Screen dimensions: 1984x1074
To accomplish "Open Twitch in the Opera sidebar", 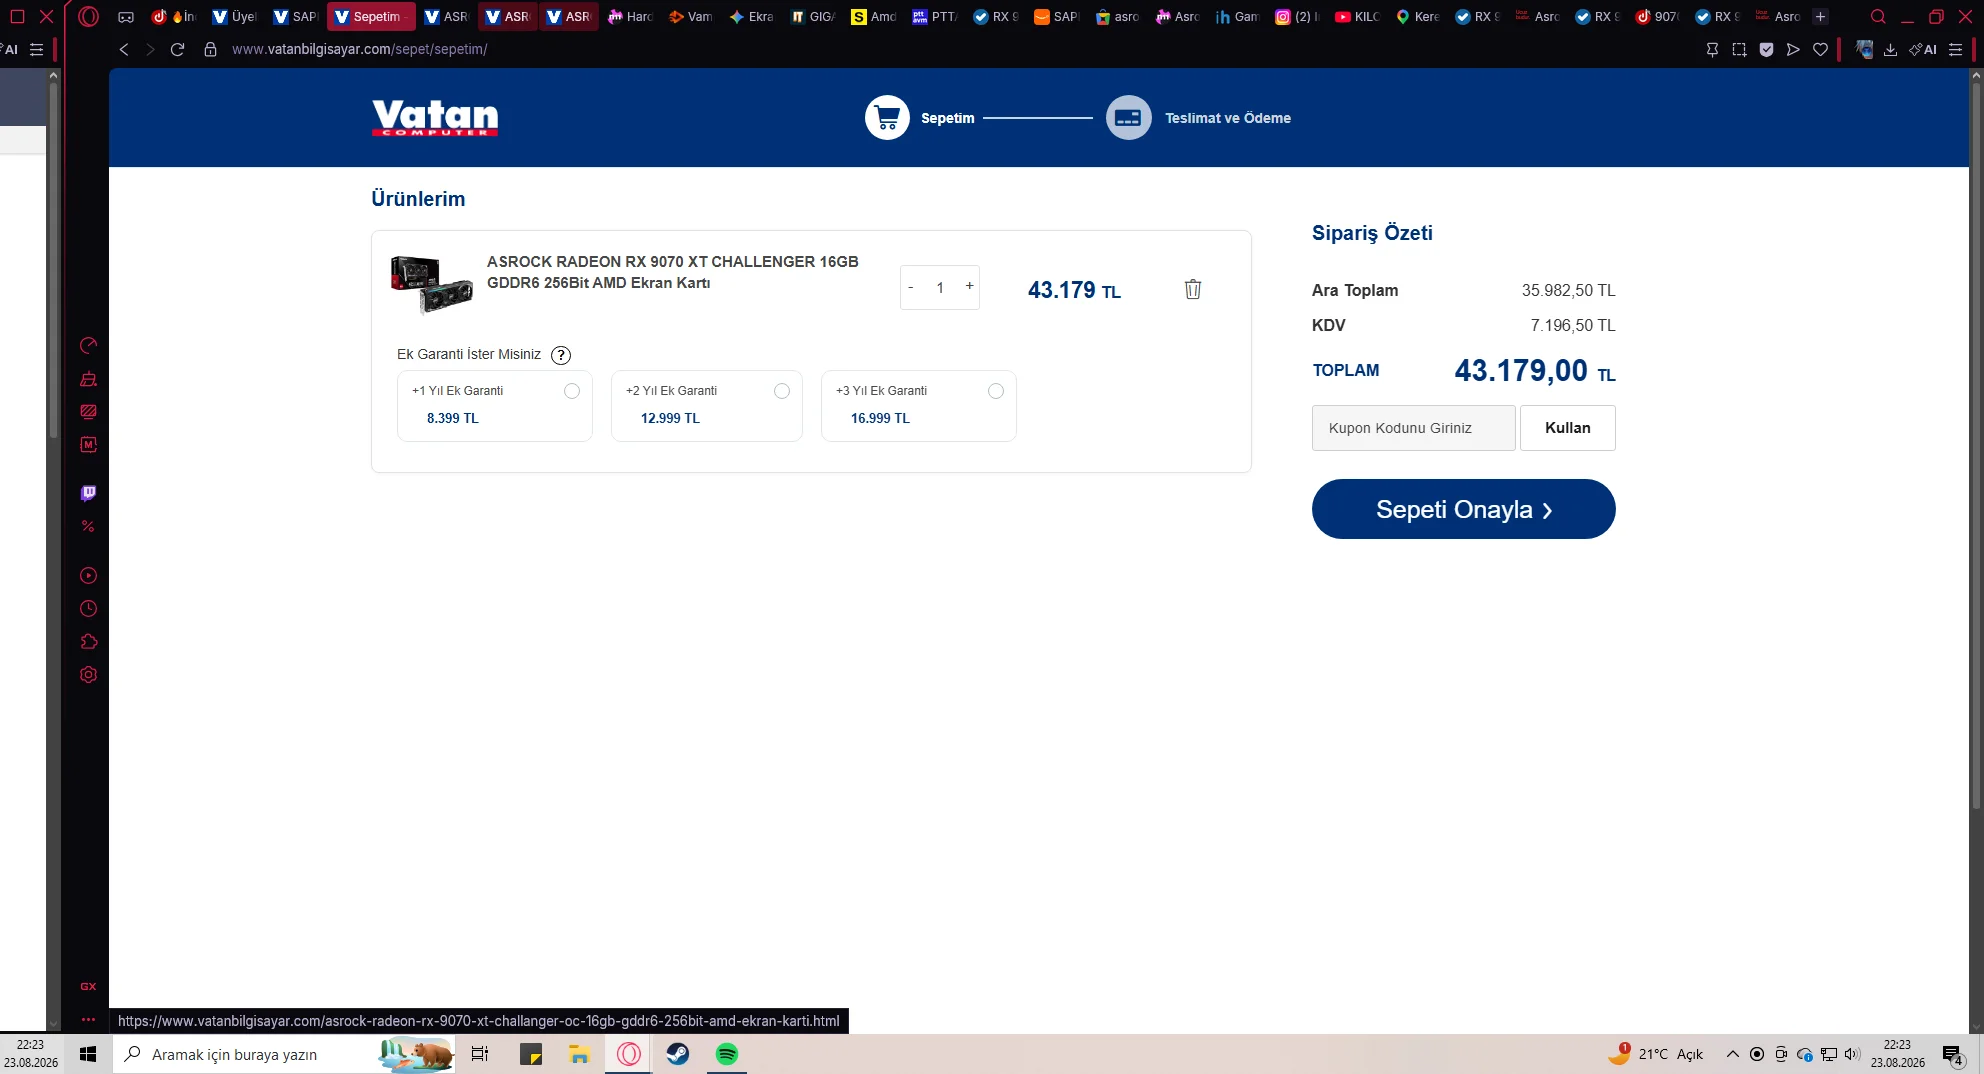I will [88, 493].
